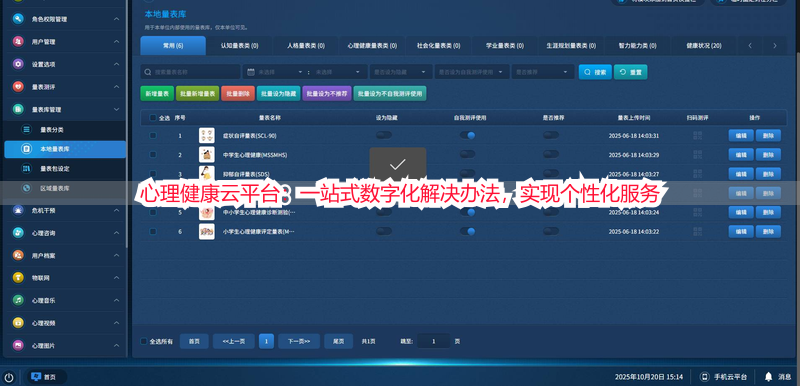Click 编辑 for 症状自评量表(SCL-90)
This screenshot has height=386, width=800.
[741, 136]
